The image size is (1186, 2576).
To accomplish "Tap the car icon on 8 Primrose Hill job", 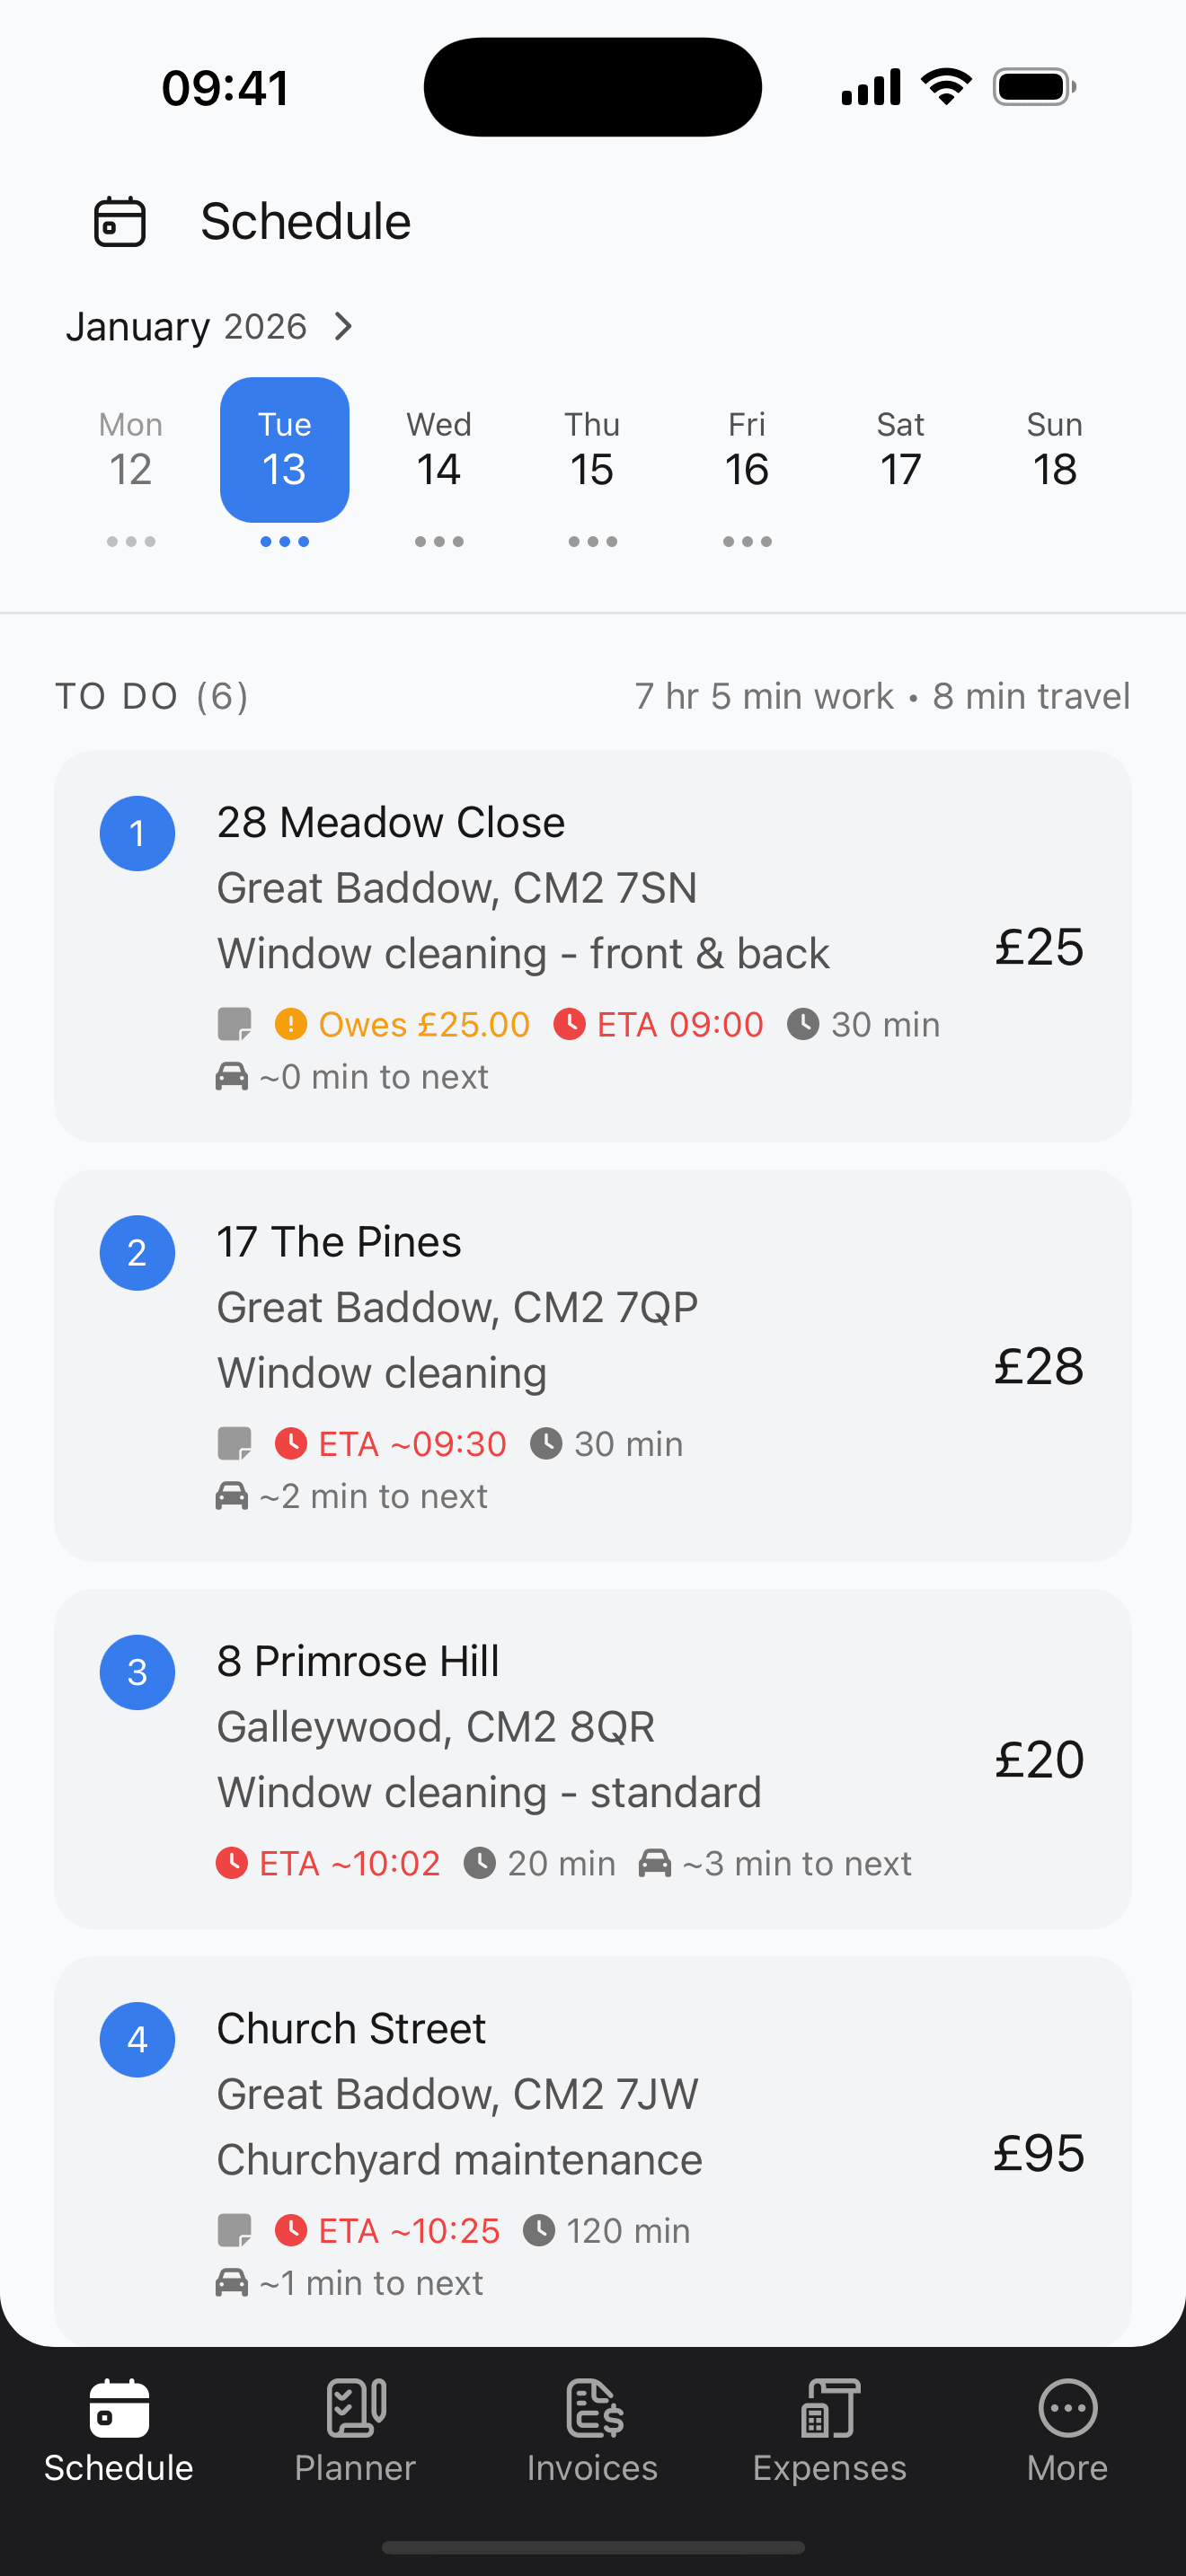I will (x=655, y=1863).
